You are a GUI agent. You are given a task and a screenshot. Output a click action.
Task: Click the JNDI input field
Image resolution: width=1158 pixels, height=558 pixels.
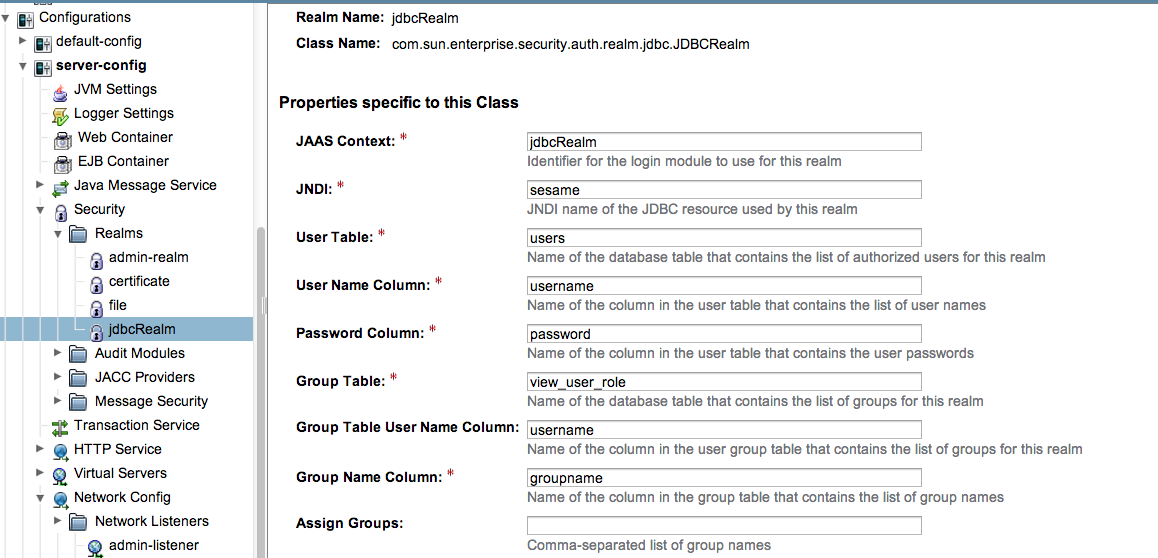[723, 190]
